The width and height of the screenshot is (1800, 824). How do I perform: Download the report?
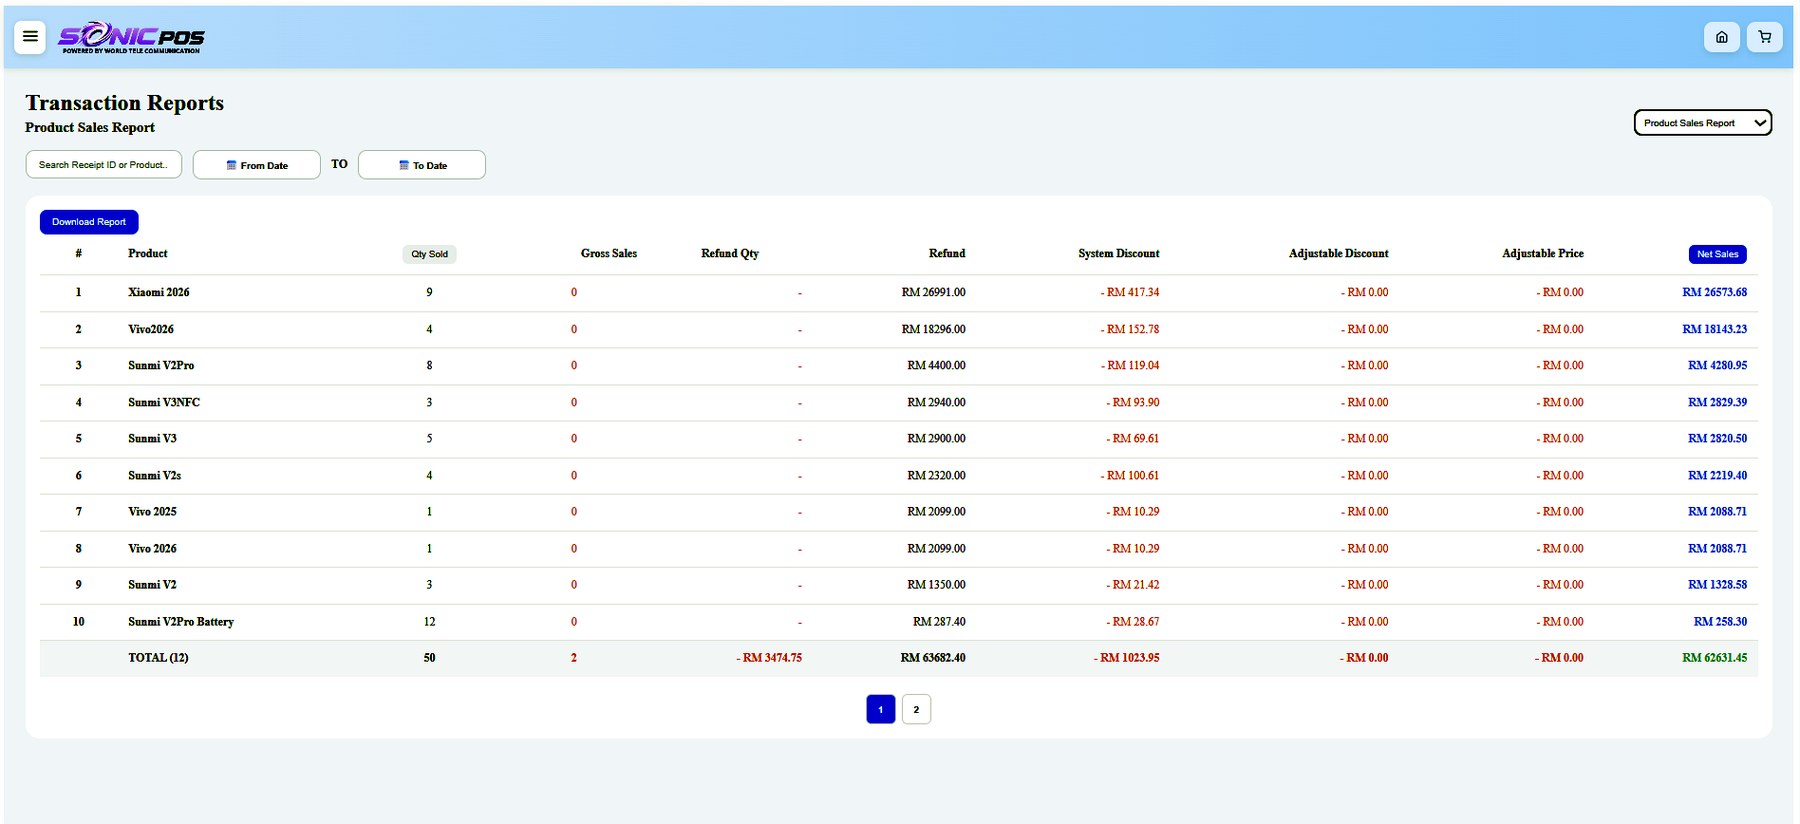(x=89, y=222)
